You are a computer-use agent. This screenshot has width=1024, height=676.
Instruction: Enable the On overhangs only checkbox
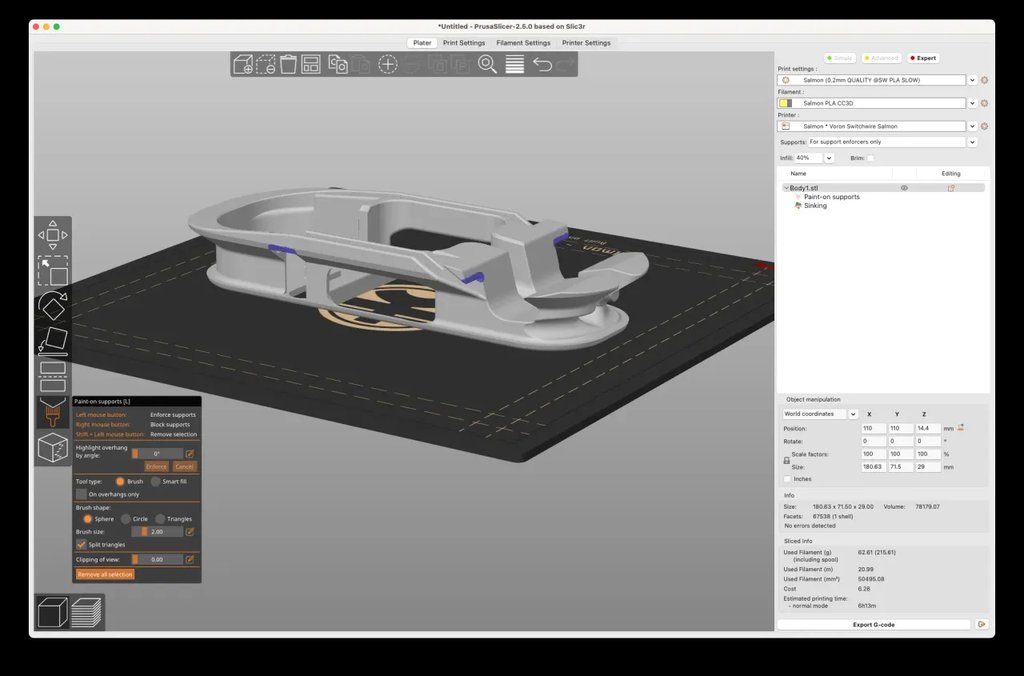tap(82, 494)
